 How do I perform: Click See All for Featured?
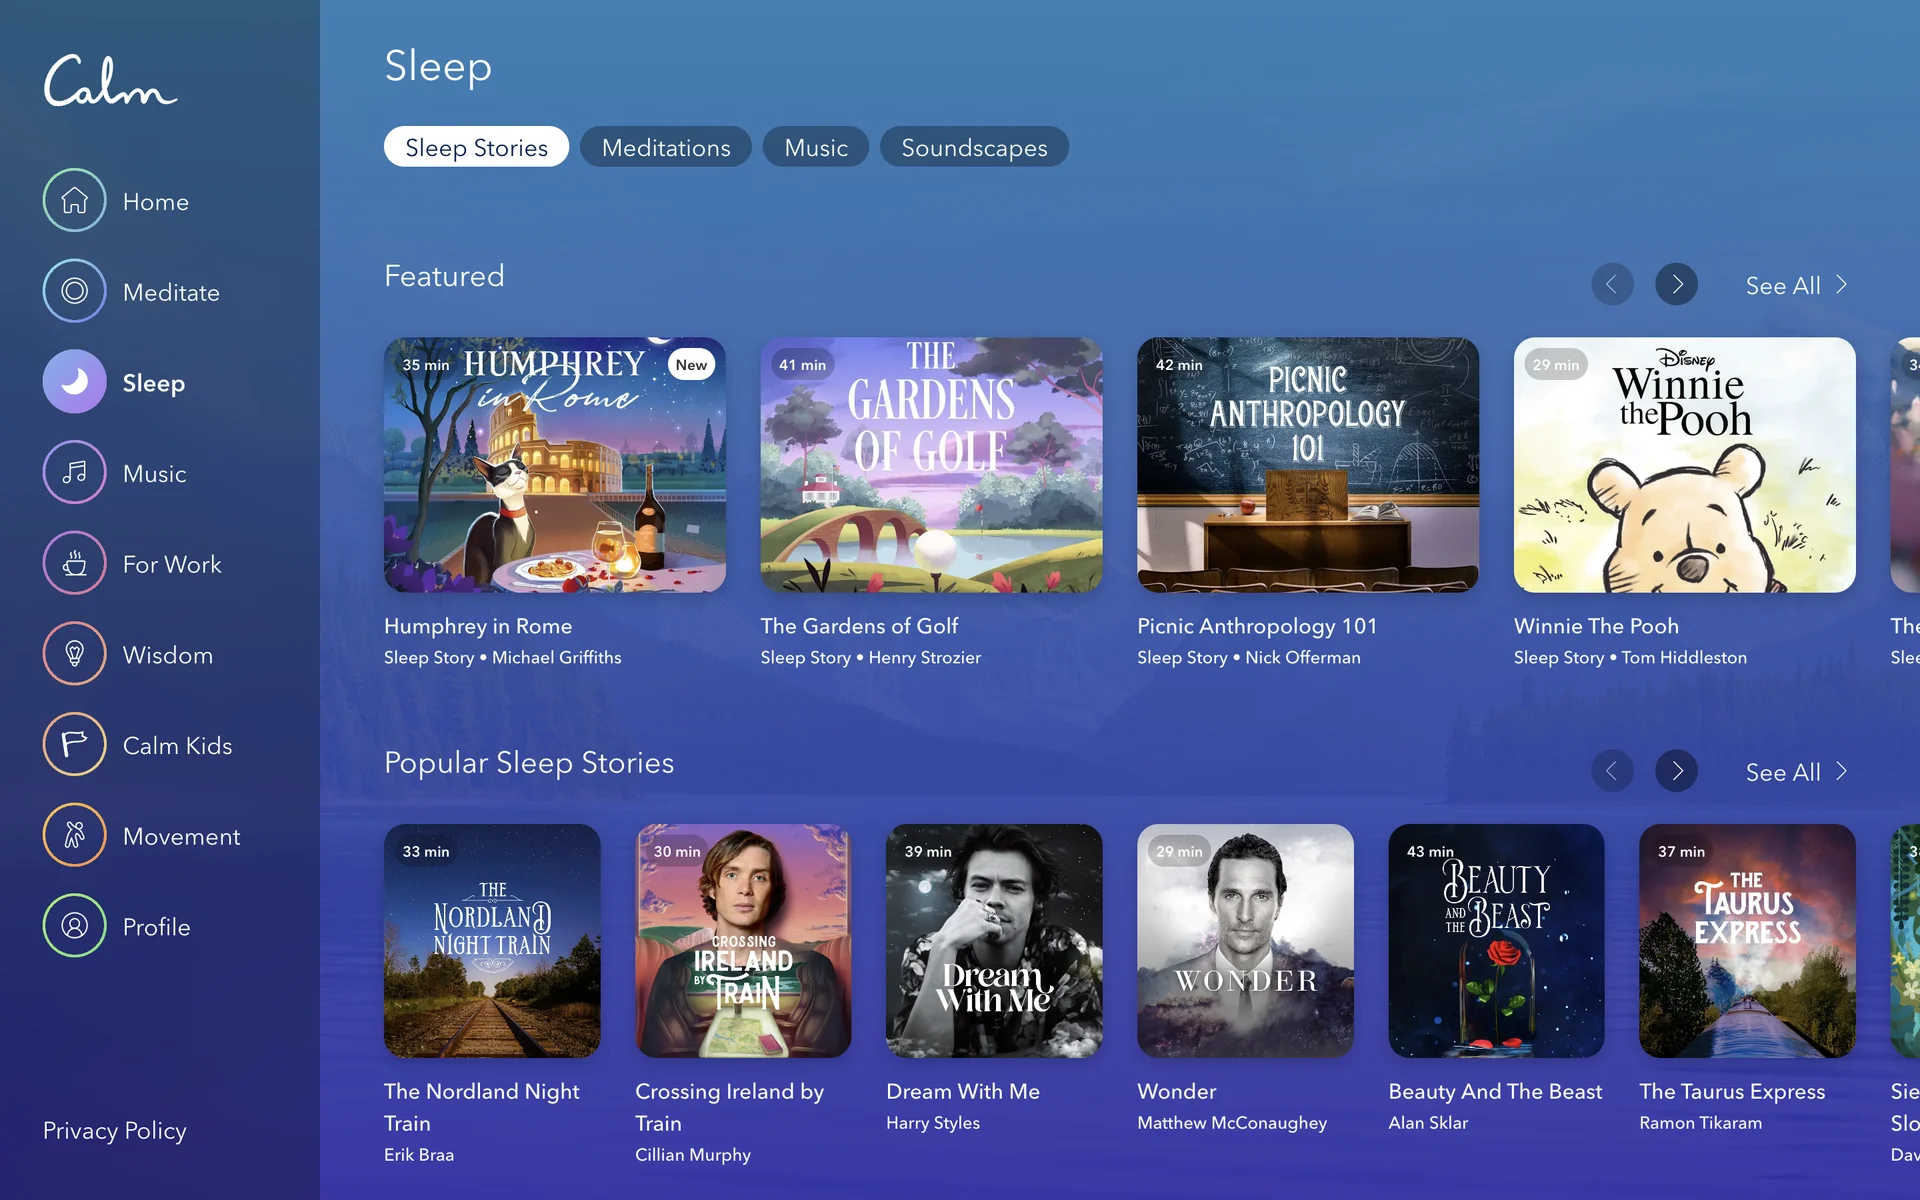click(x=1795, y=285)
